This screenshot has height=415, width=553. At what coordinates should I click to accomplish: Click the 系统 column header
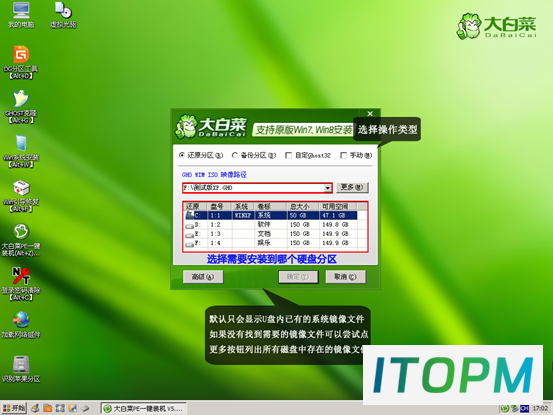243,206
